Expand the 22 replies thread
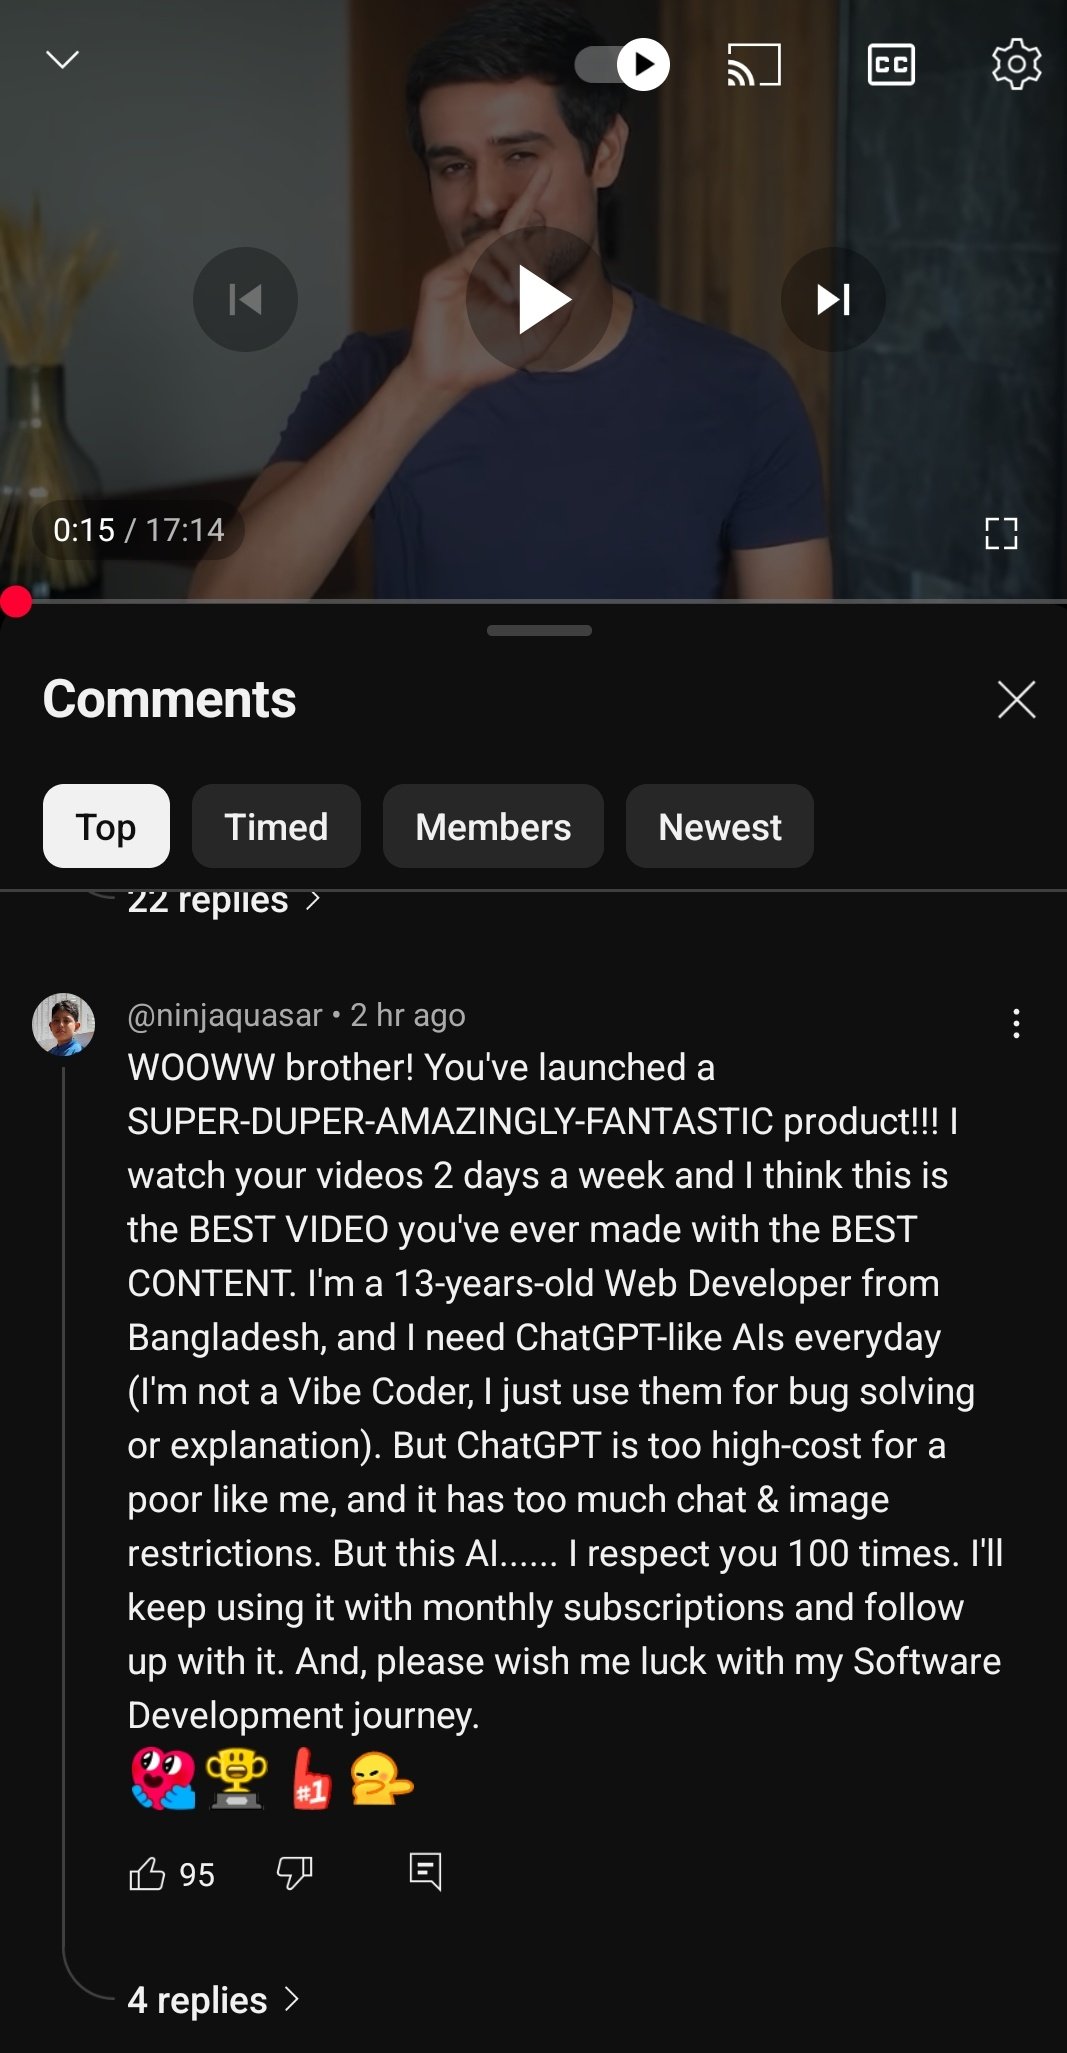The height and width of the screenshot is (2053, 1067). [x=224, y=902]
